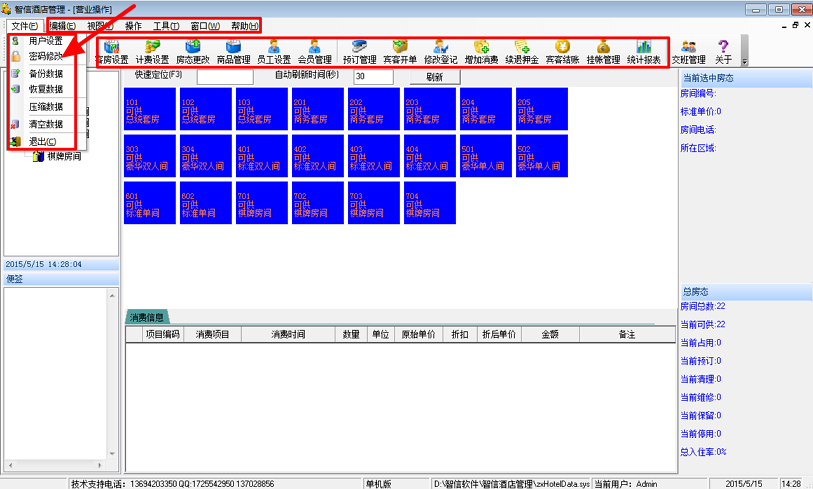Restore the inner MDI child window

(795, 25)
